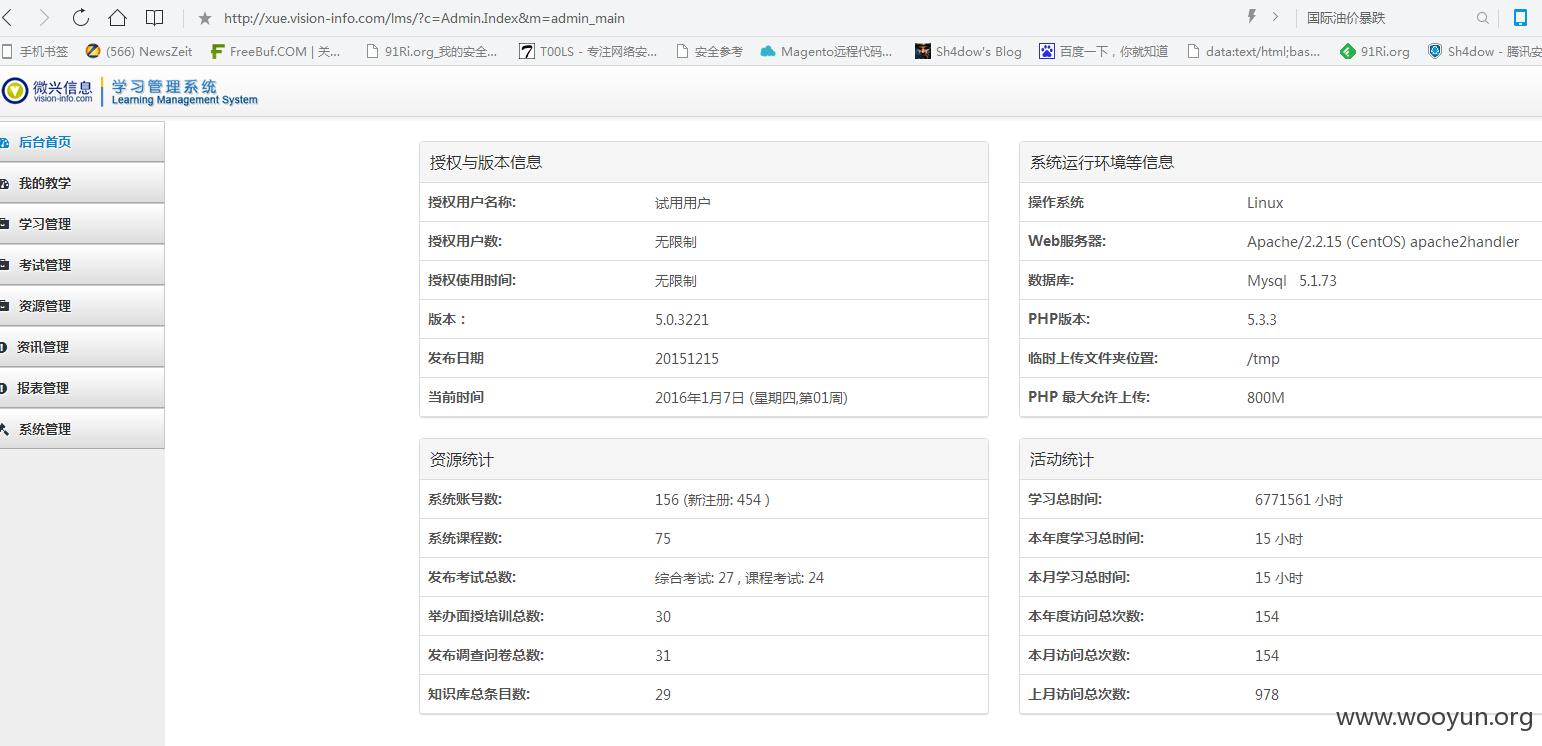The height and width of the screenshot is (746, 1542).
Task: Click the 系统运行环境等信息 panel header
Action: point(1281,162)
